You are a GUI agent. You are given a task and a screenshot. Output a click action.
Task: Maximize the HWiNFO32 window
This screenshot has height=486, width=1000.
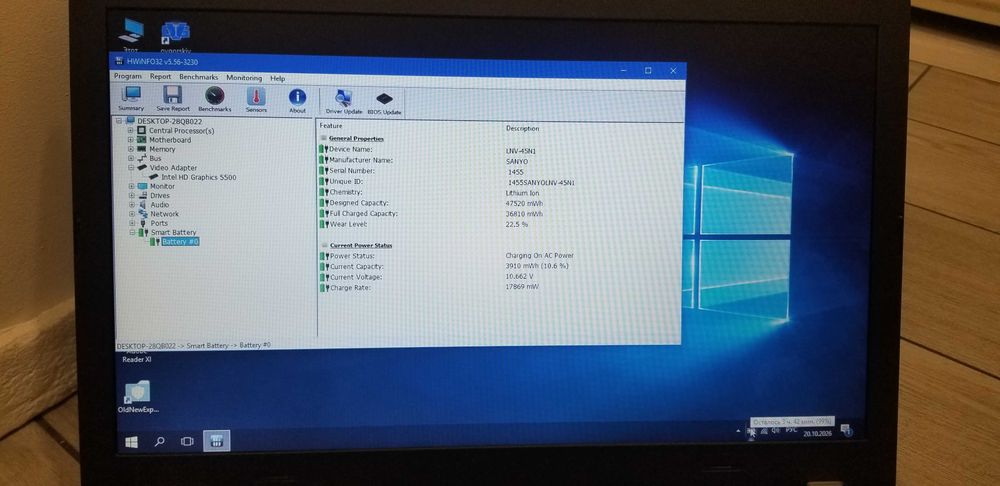click(x=648, y=70)
